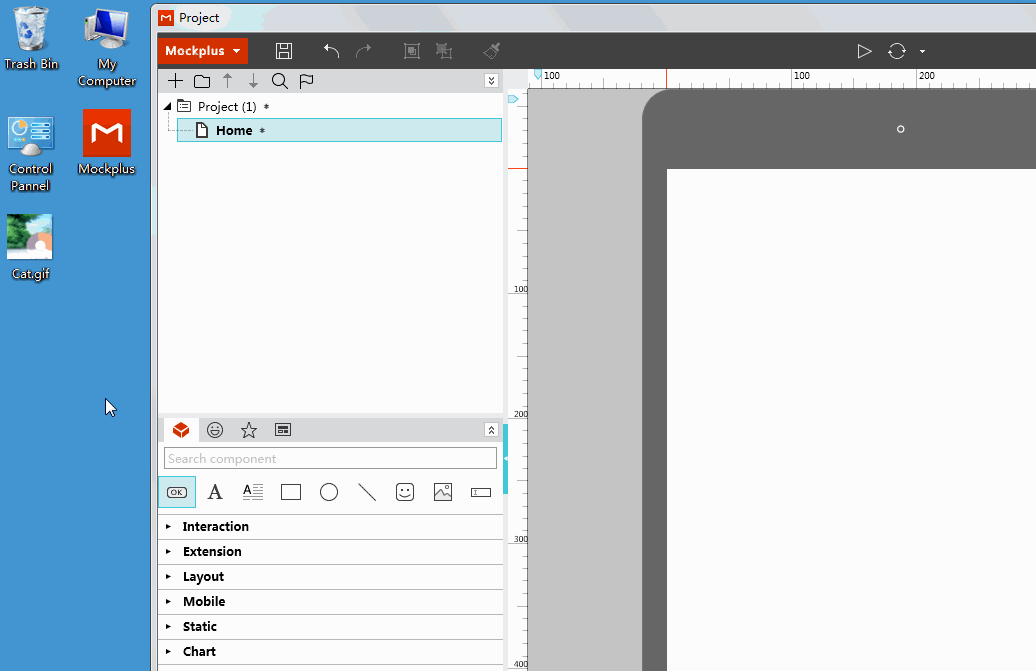The height and width of the screenshot is (671, 1036).
Task: Create a new folder in project tree
Action: pos(202,81)
